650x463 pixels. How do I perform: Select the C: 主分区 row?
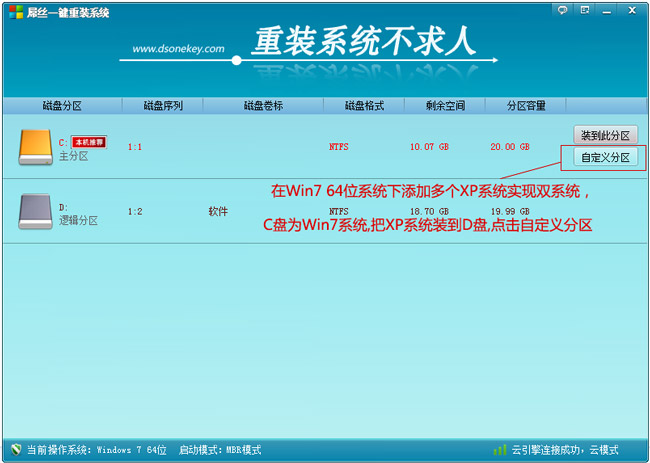[300, 147]
